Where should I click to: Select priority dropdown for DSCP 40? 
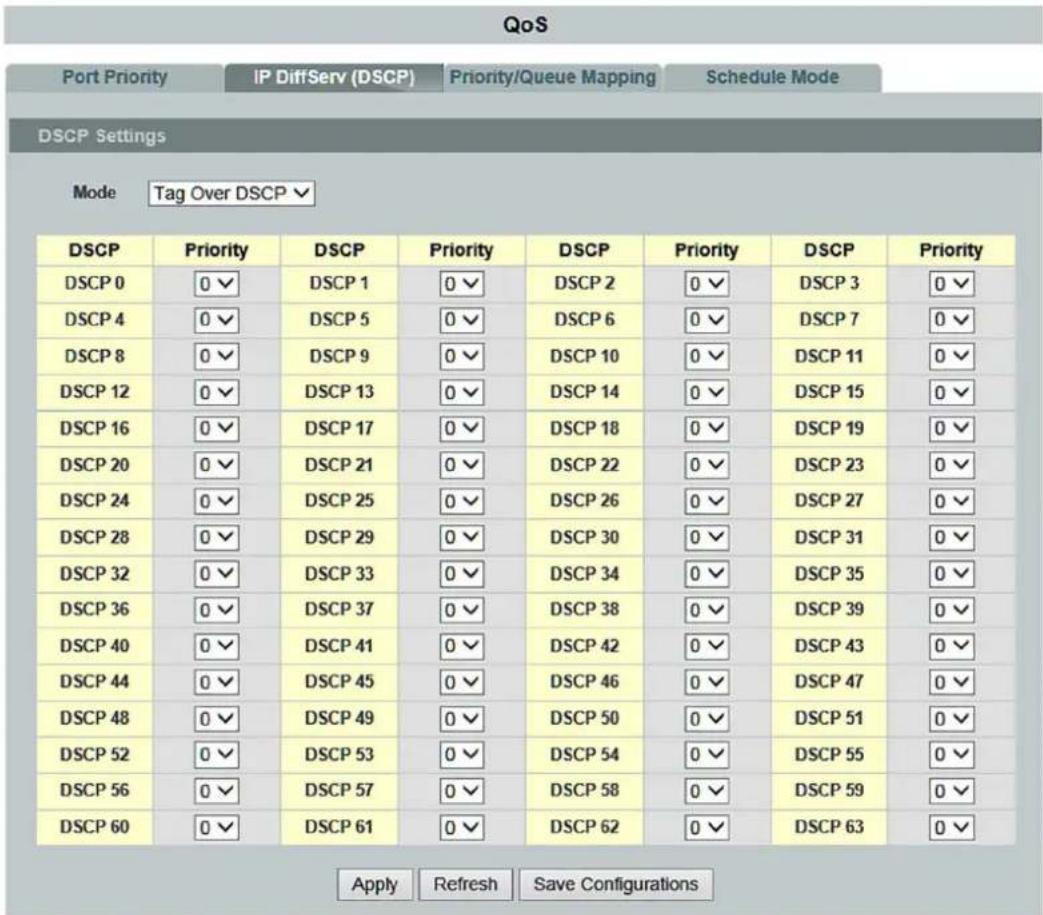216,646
